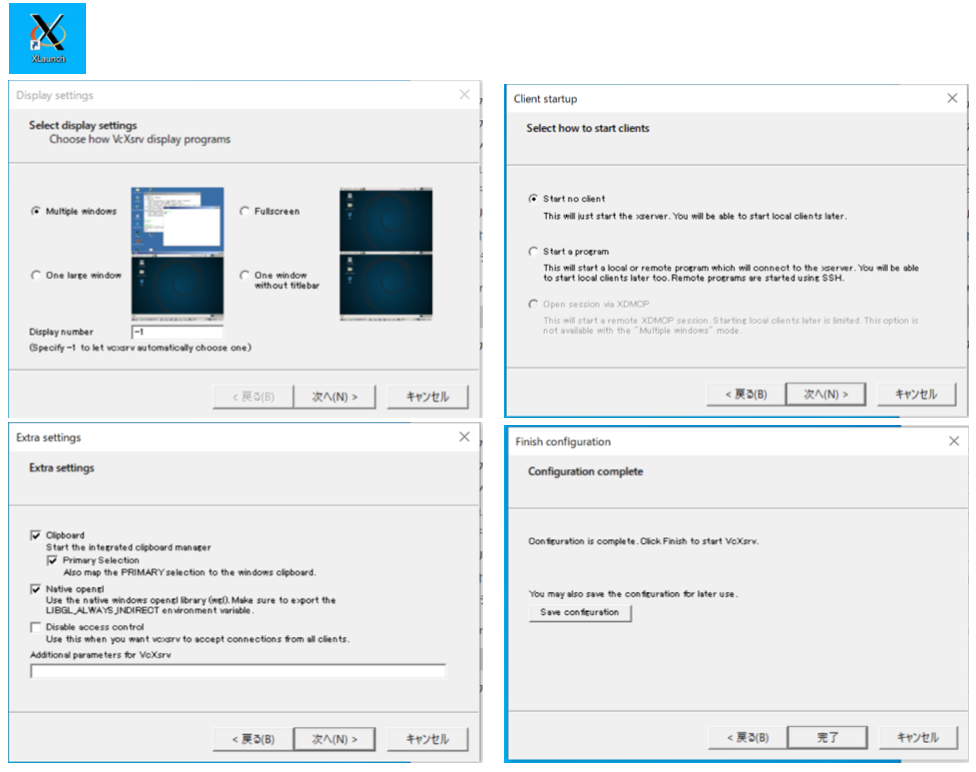The width and height of the screenshot is (976, 772).
Task: Choose the Start a program option
Action: click(534, 252)
